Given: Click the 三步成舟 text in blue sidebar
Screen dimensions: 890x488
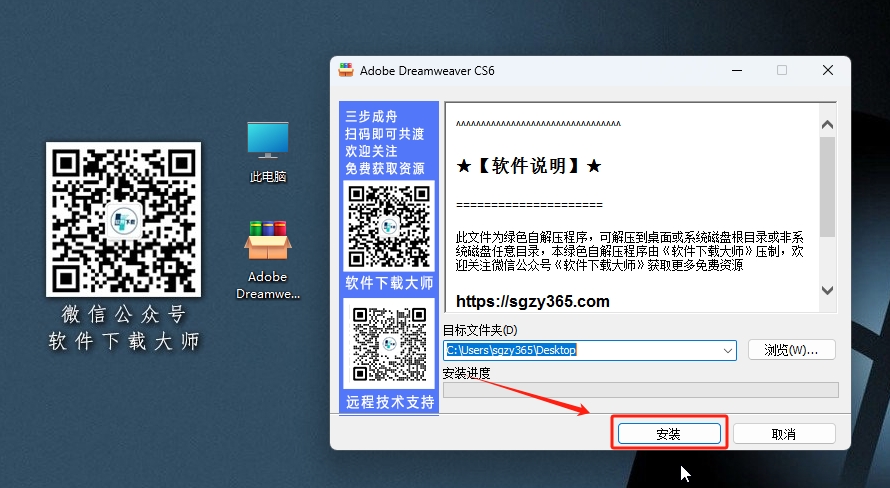Looking at the screenshot, I should click(x=371, y=116).
